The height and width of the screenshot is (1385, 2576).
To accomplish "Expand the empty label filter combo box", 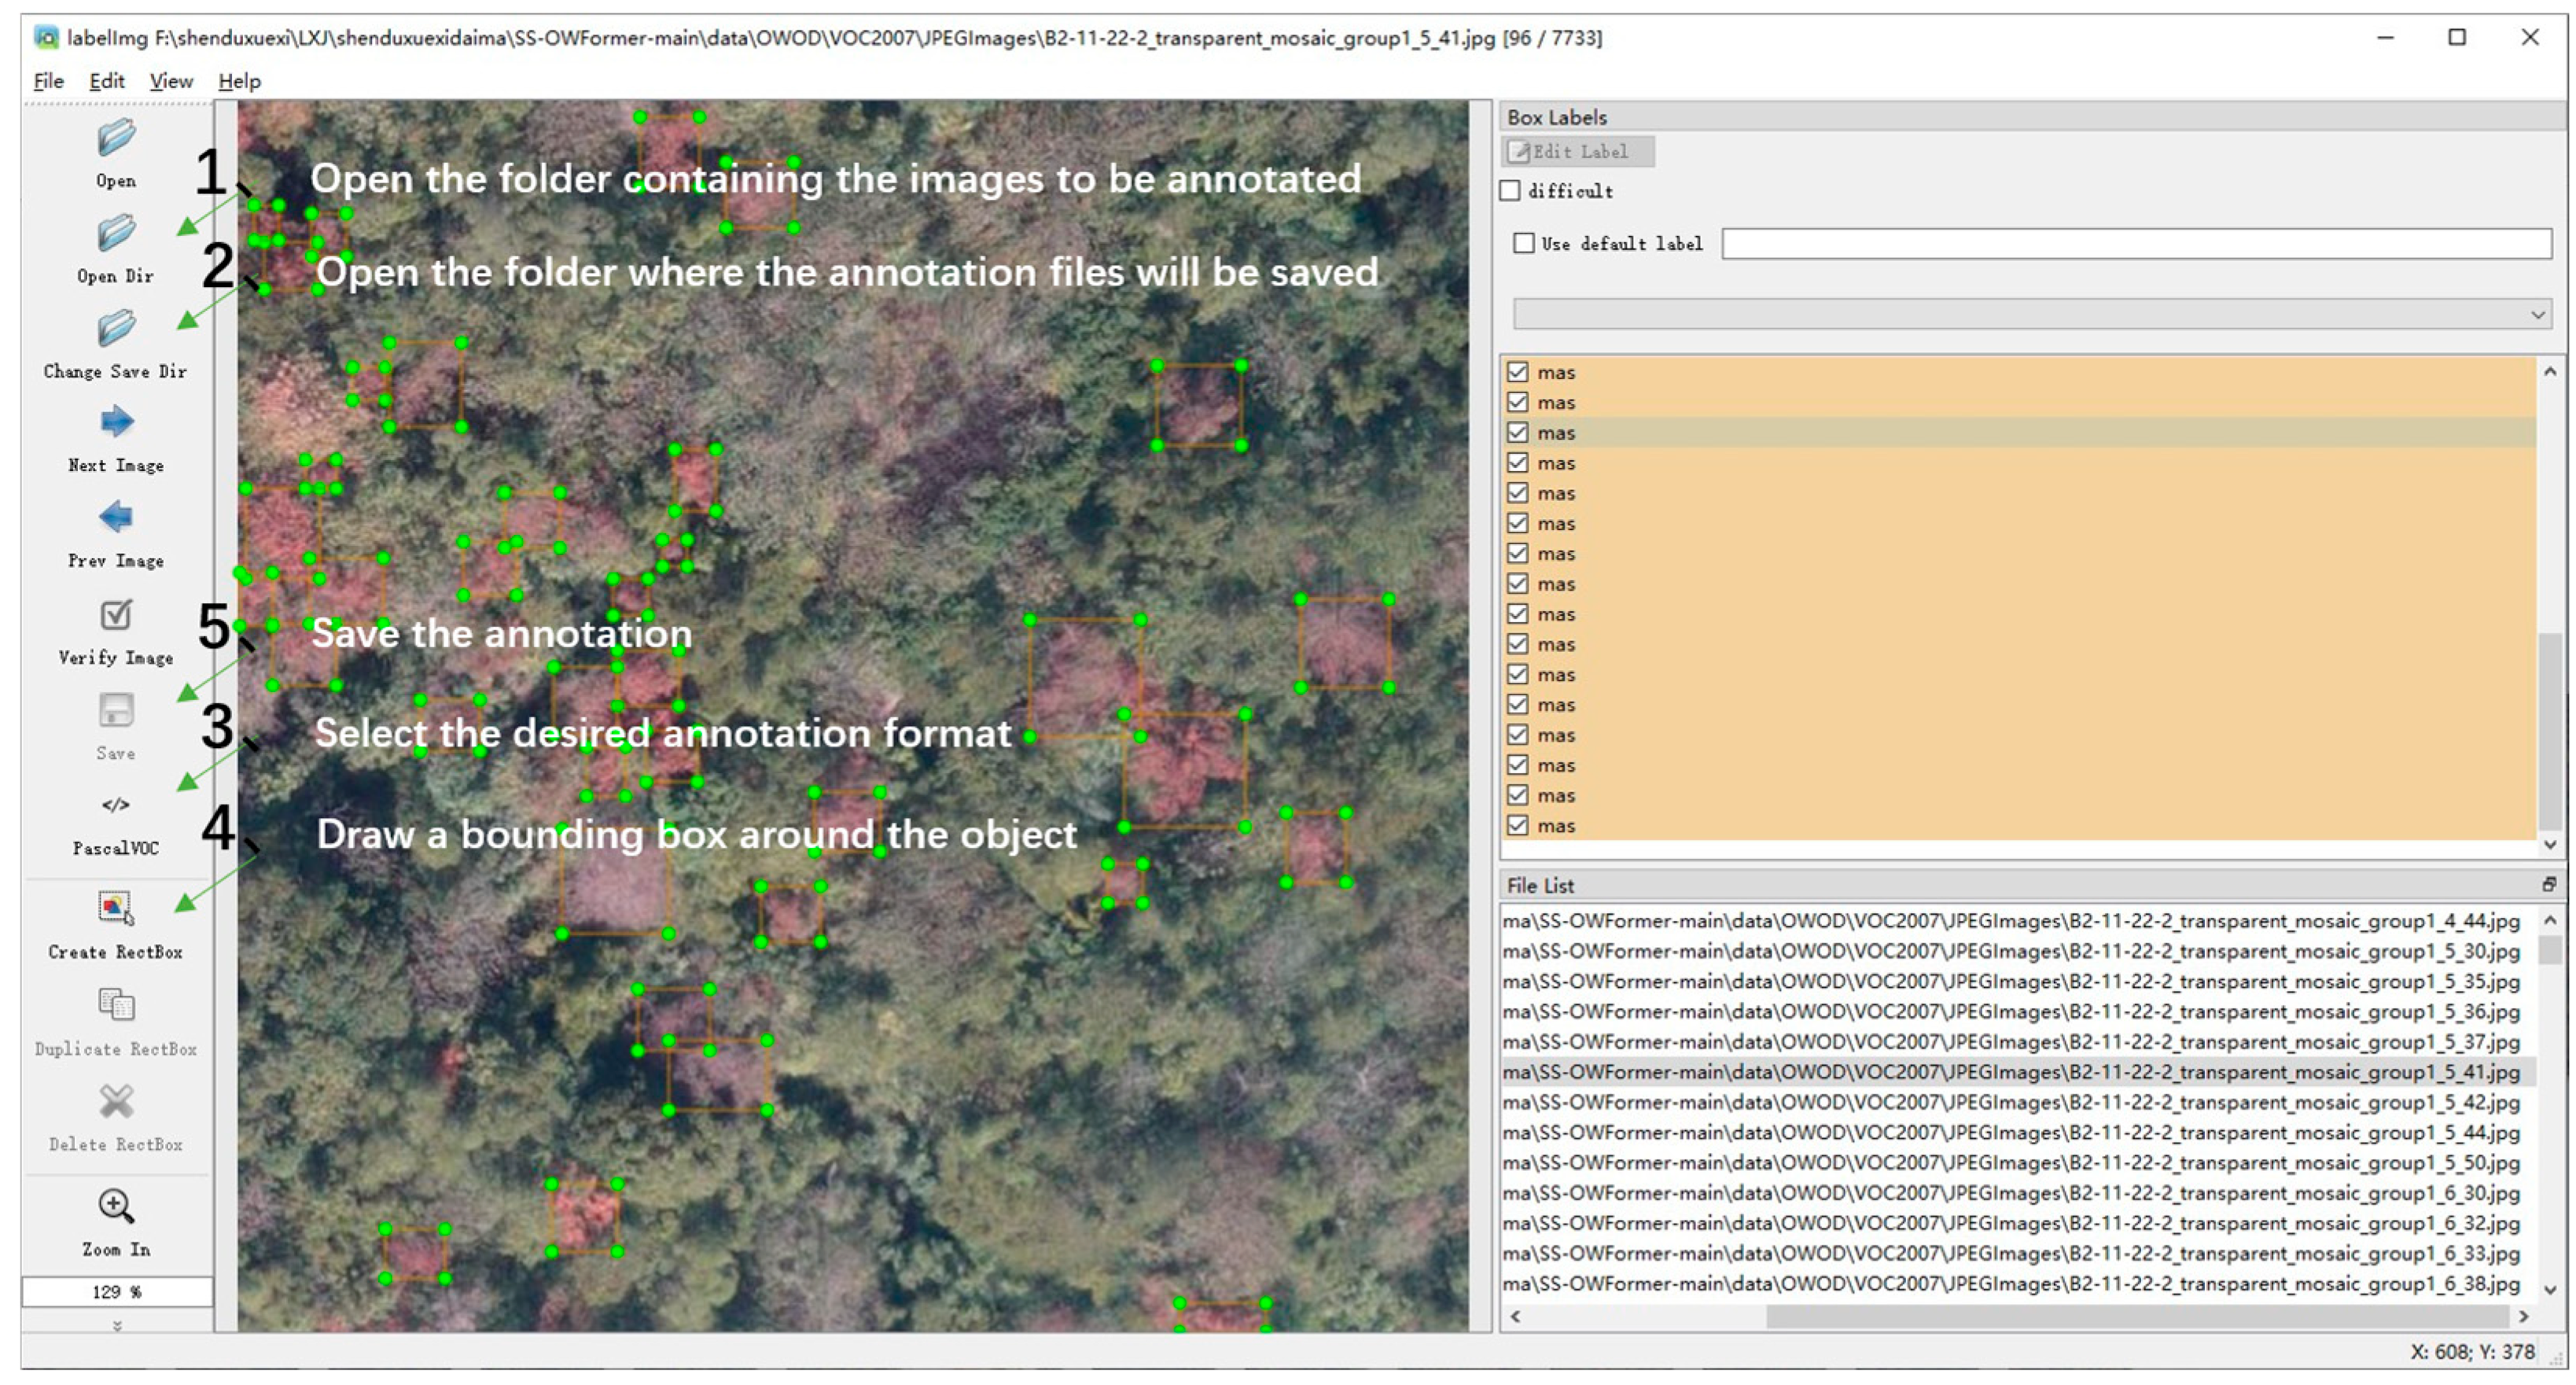I will pos(2031,314).
